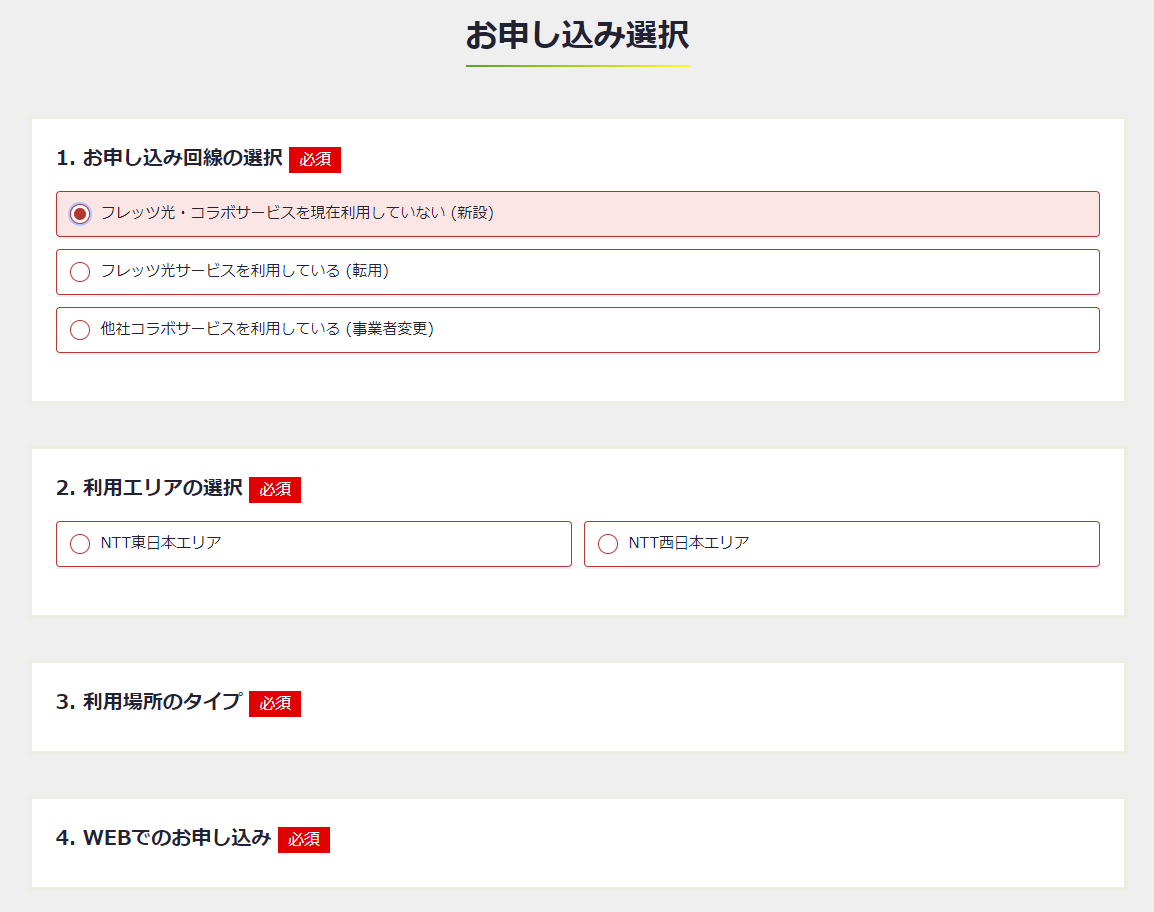Choose the NTT東日本エリア radio button
Viewport: 1154px width, 912px height.
[x=80, y=544]
